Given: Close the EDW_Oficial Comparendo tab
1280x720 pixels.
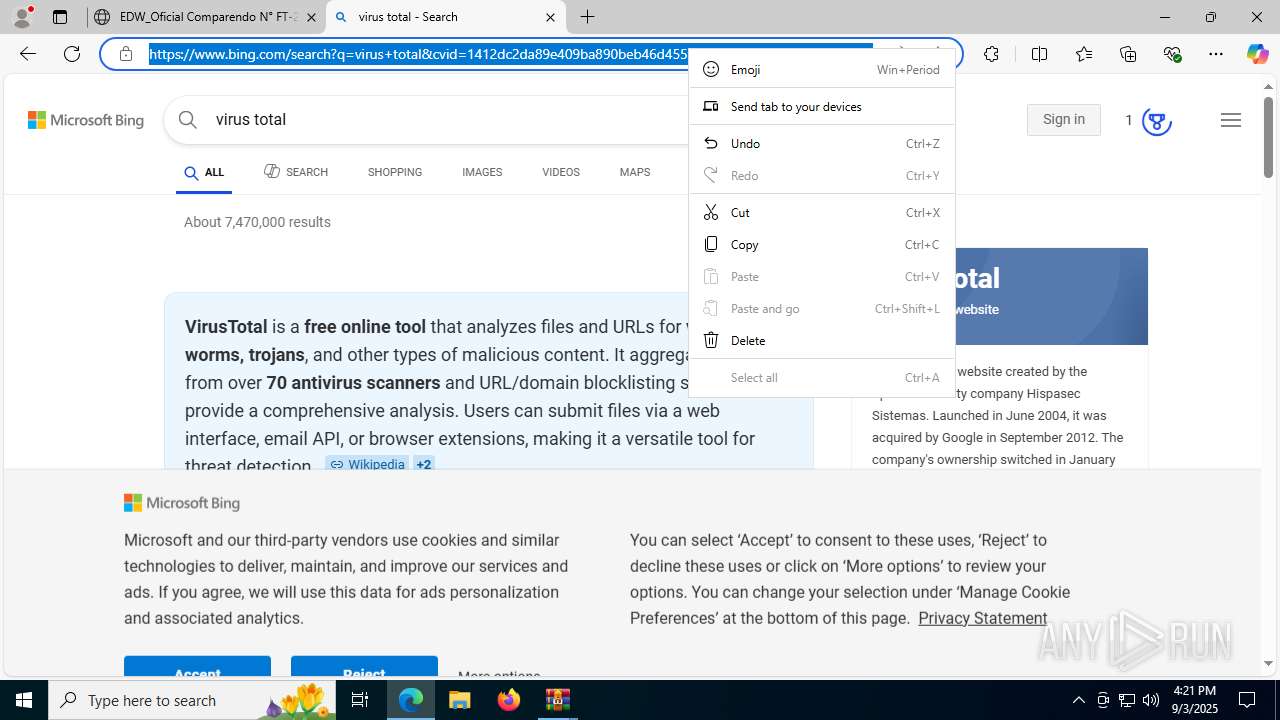Looking at the screenshot, I should [x=311, y=17].
